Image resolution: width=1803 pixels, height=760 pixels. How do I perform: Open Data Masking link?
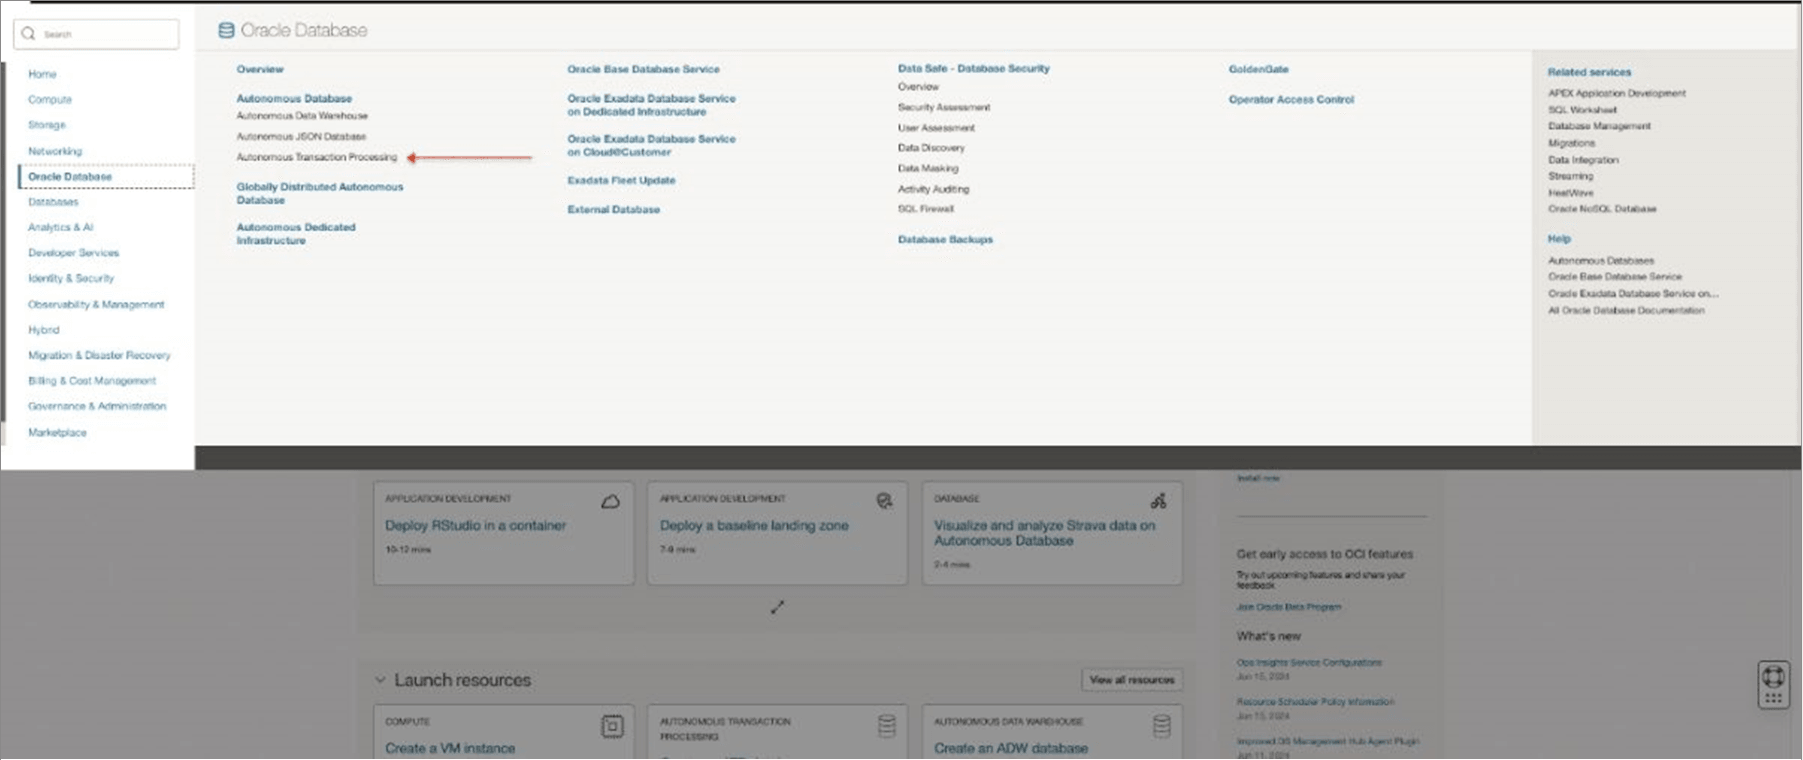[x=928, y=168]
